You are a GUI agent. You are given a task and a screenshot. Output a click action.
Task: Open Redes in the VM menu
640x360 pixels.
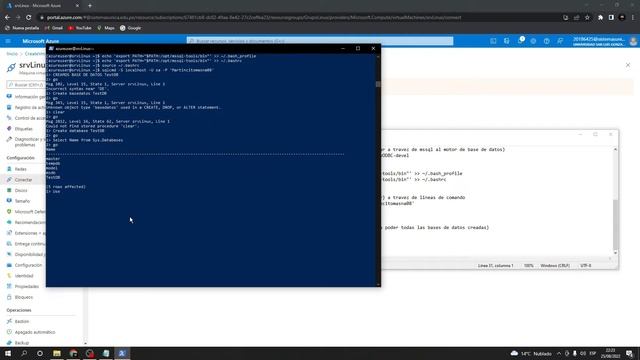pos(20,169)
